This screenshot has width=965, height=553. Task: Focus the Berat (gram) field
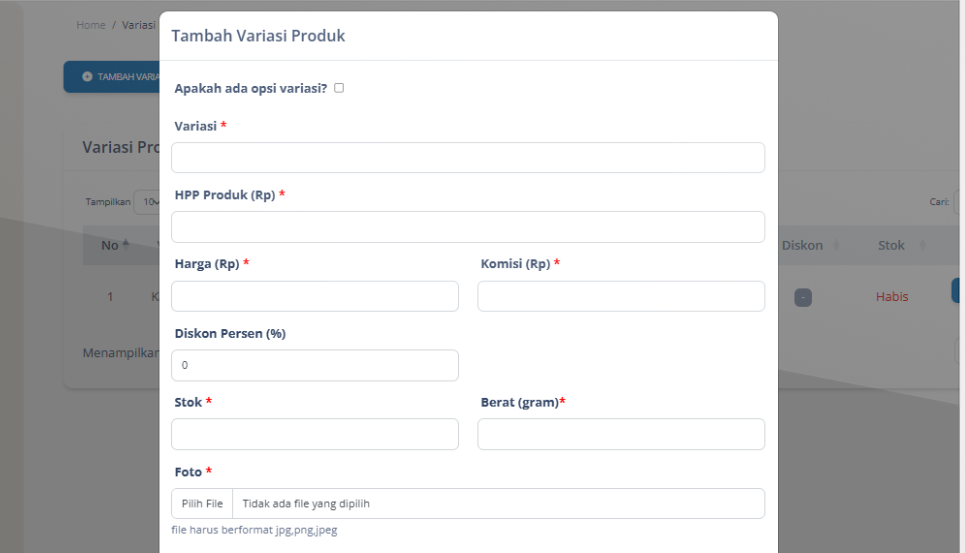[x=621, y=434]
